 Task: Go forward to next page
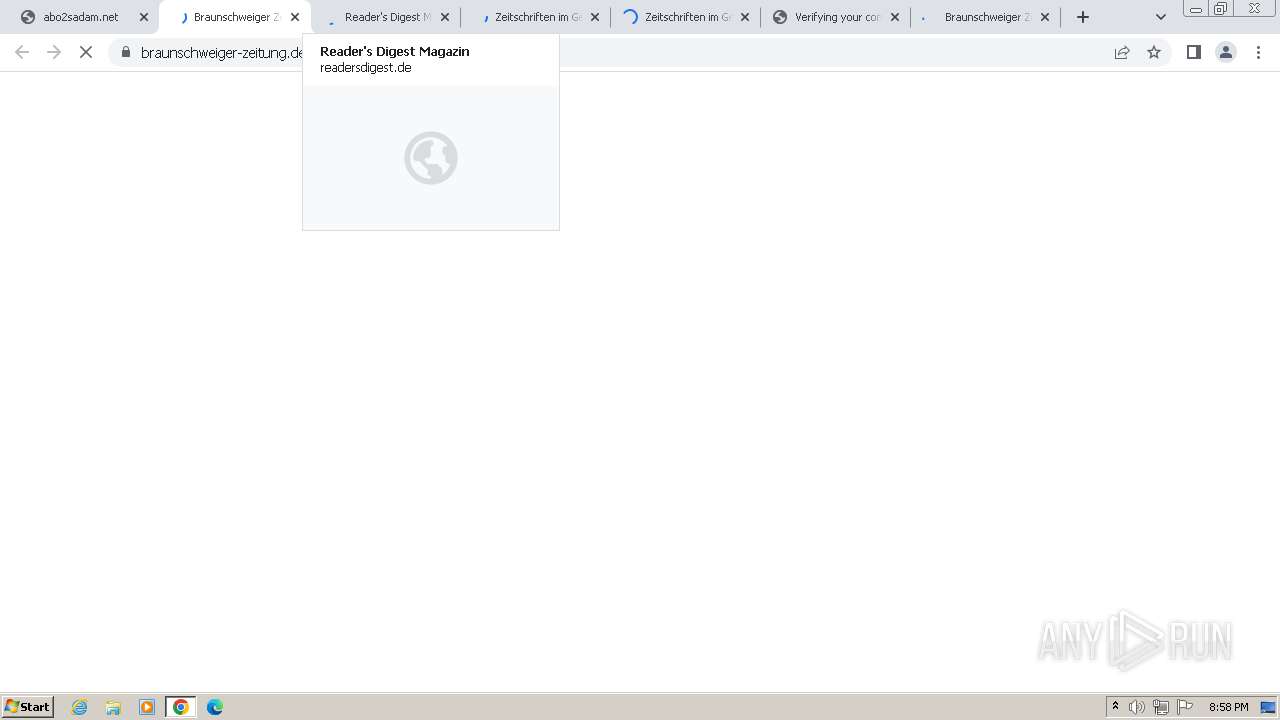pos(54,52)
